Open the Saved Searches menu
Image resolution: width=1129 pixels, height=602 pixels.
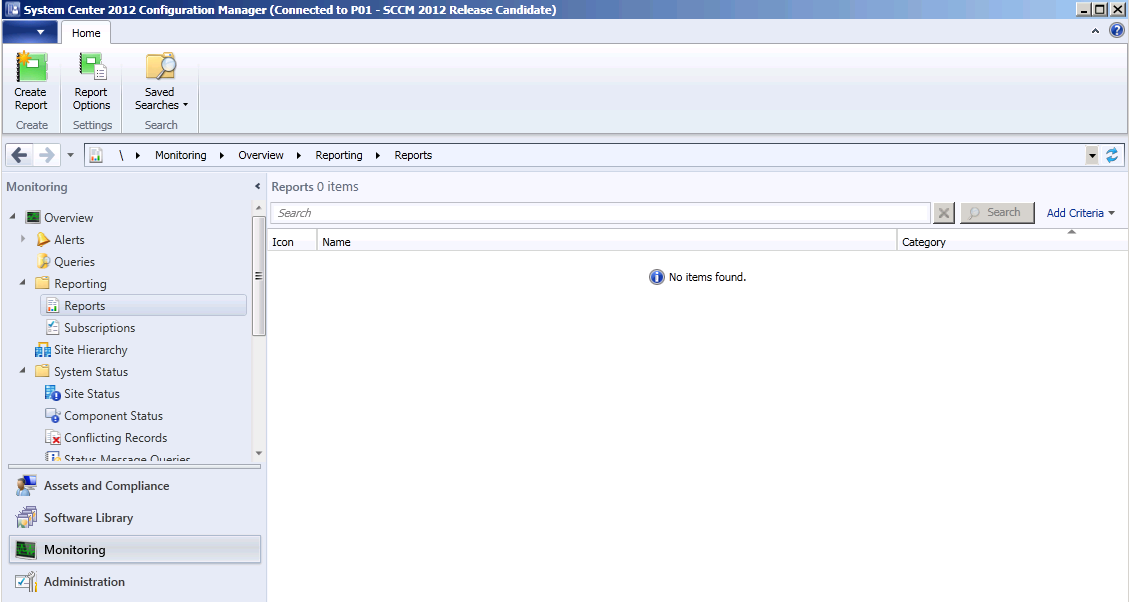(x=161, y=81)
